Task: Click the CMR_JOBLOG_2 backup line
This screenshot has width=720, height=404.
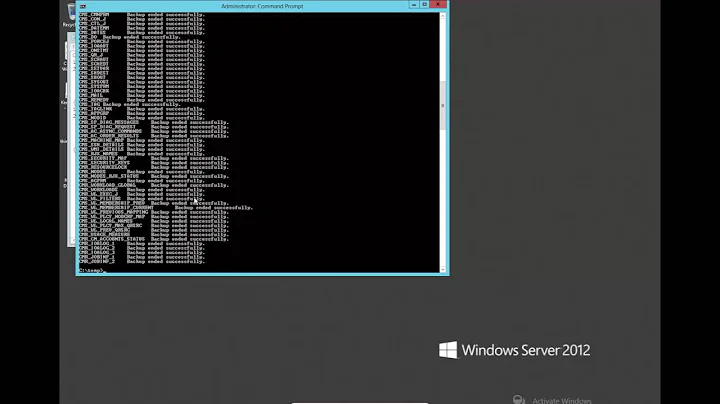Action: [141, 248]
